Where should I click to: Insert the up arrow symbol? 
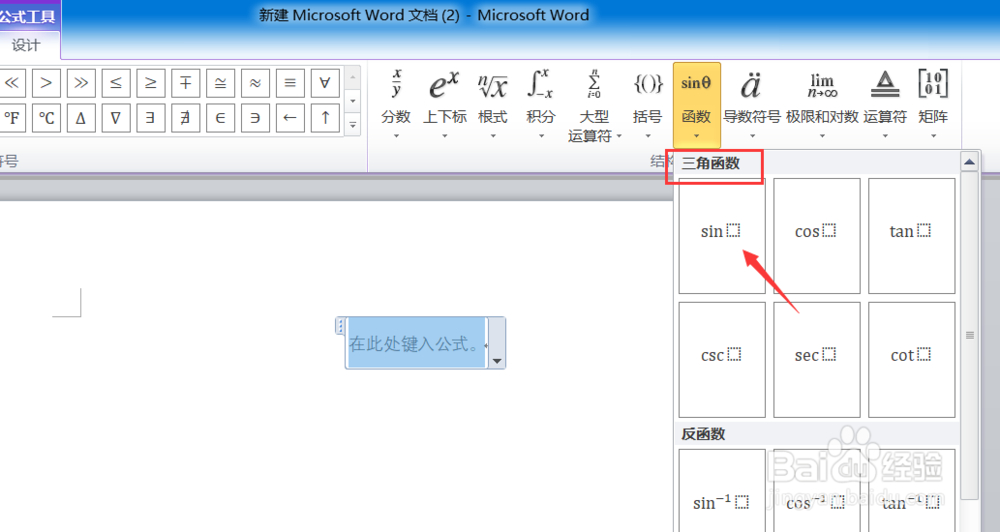pyautogui.click(x=325, y=118)
